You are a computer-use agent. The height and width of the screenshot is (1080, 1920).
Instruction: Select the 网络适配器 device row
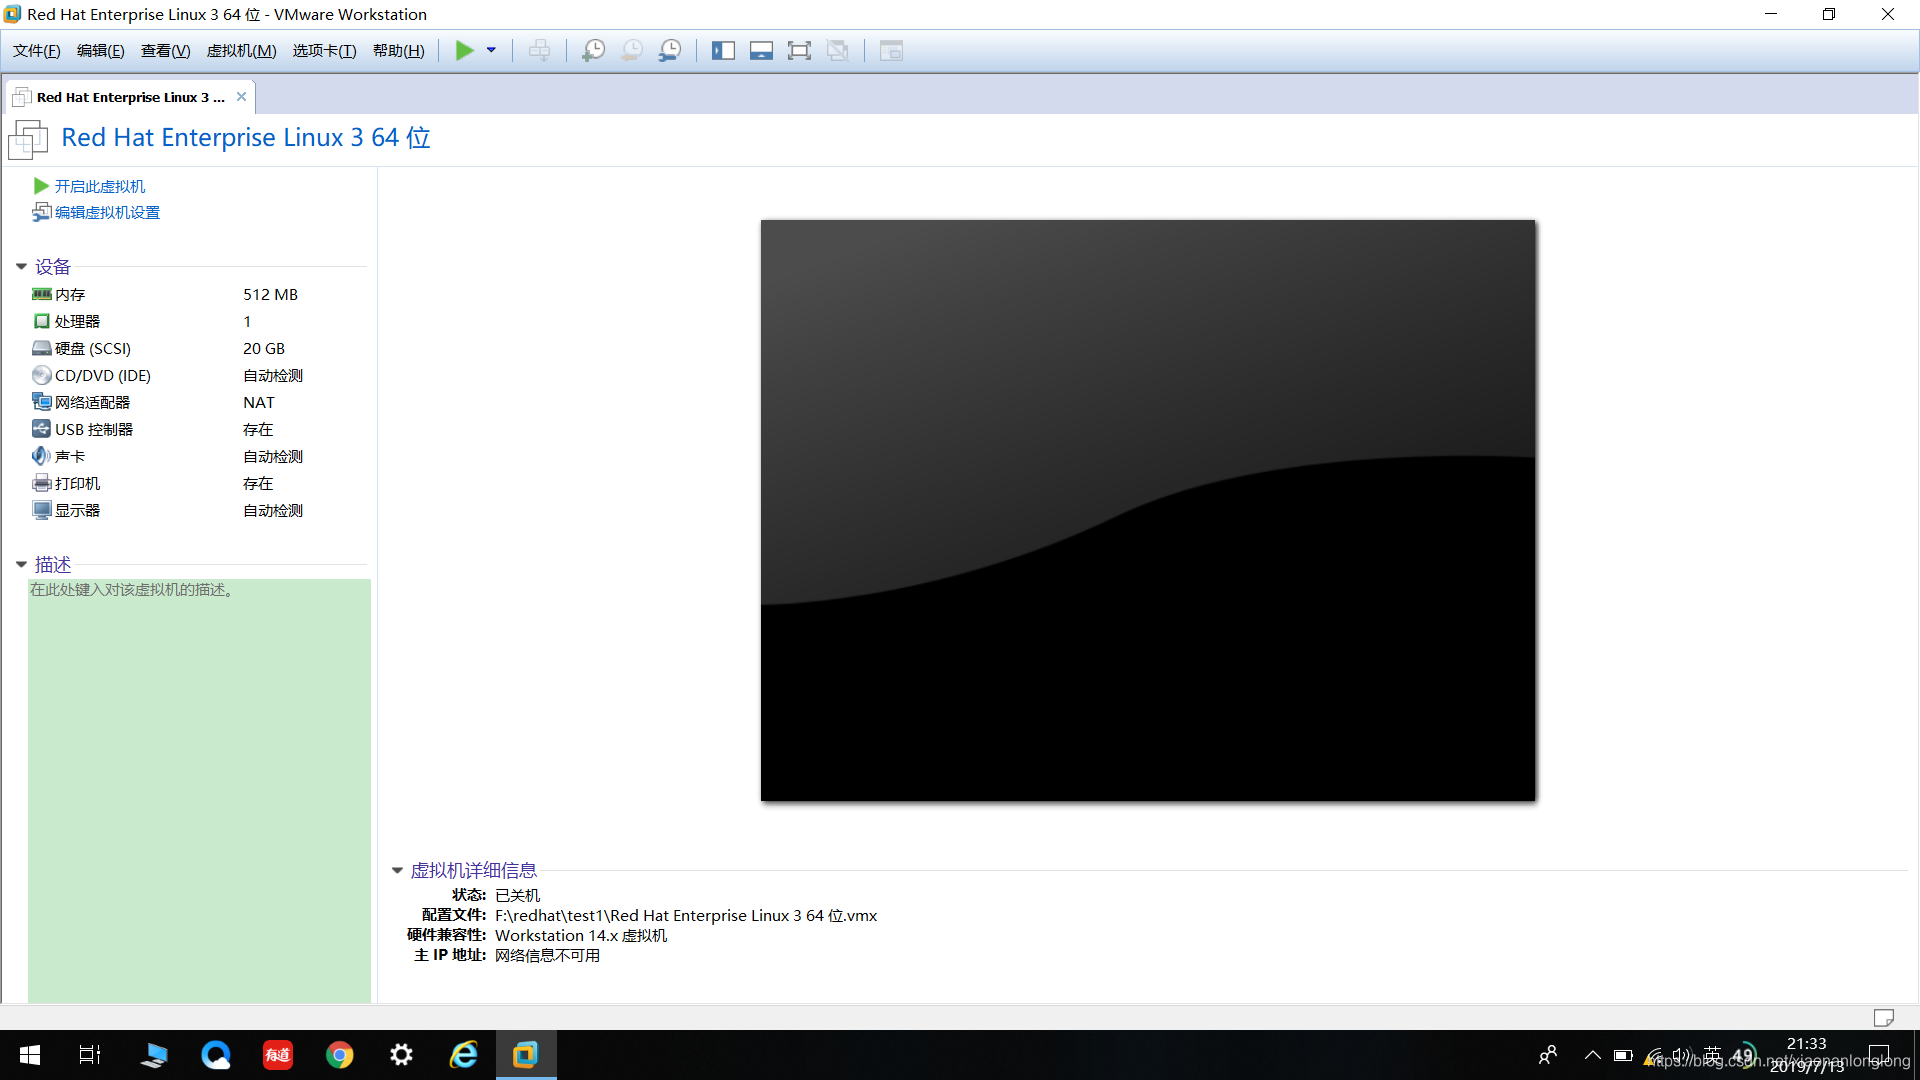pos(198,402)
